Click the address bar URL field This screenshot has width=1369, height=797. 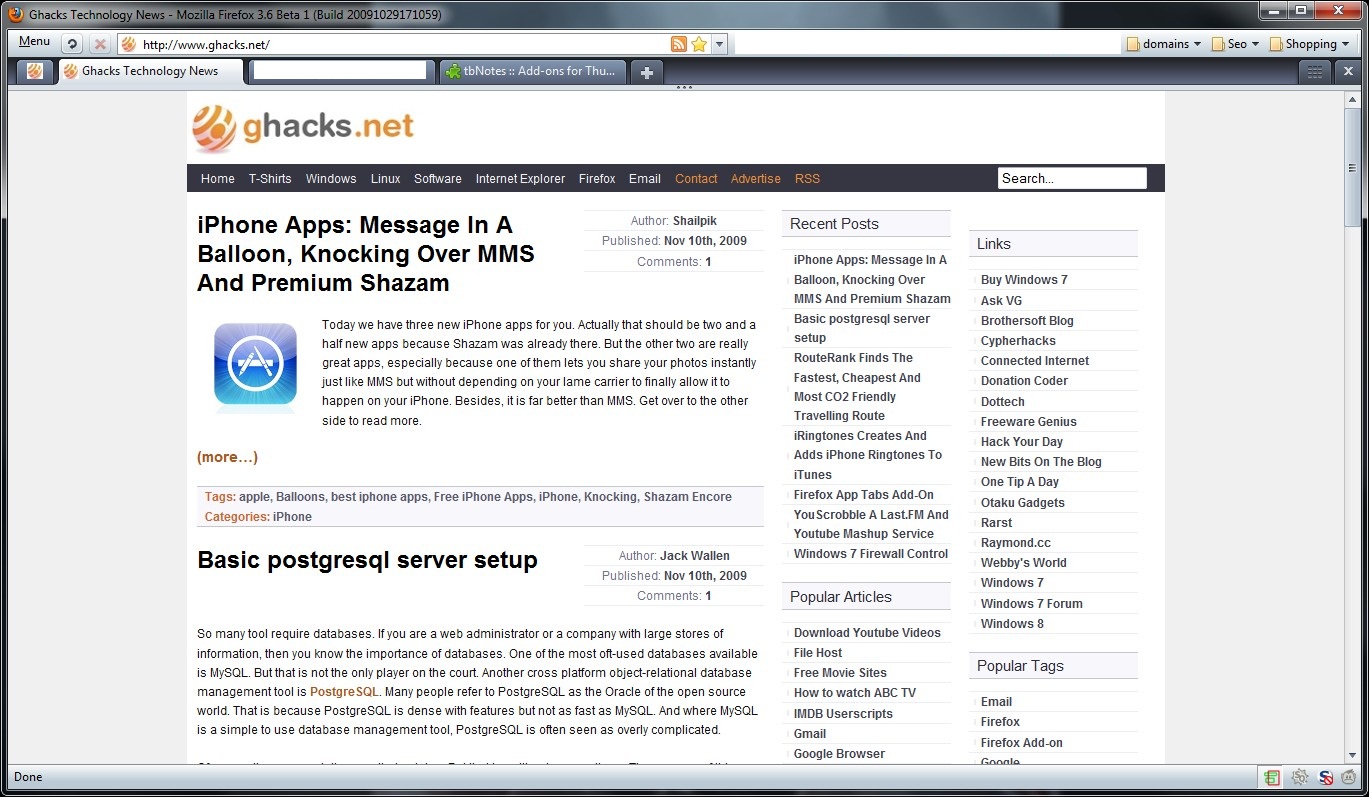click(405, 44)
